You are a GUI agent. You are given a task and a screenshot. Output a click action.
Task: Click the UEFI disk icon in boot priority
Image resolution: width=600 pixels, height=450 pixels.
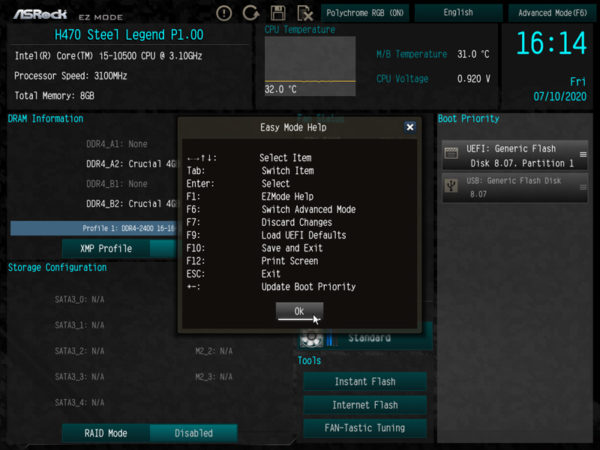(451, 153)
